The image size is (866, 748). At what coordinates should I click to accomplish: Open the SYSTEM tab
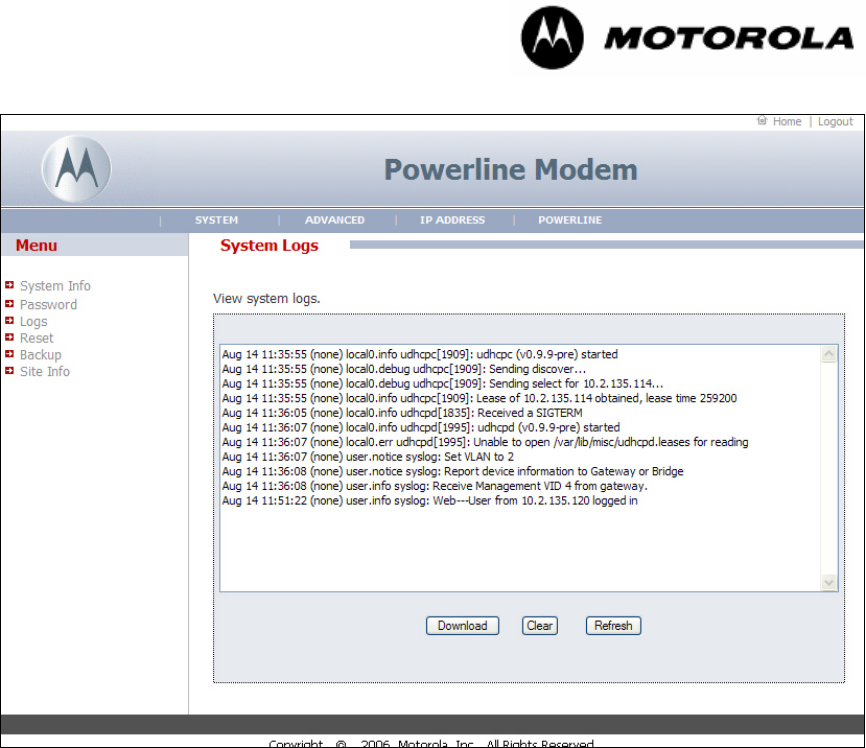pos(216,220)
